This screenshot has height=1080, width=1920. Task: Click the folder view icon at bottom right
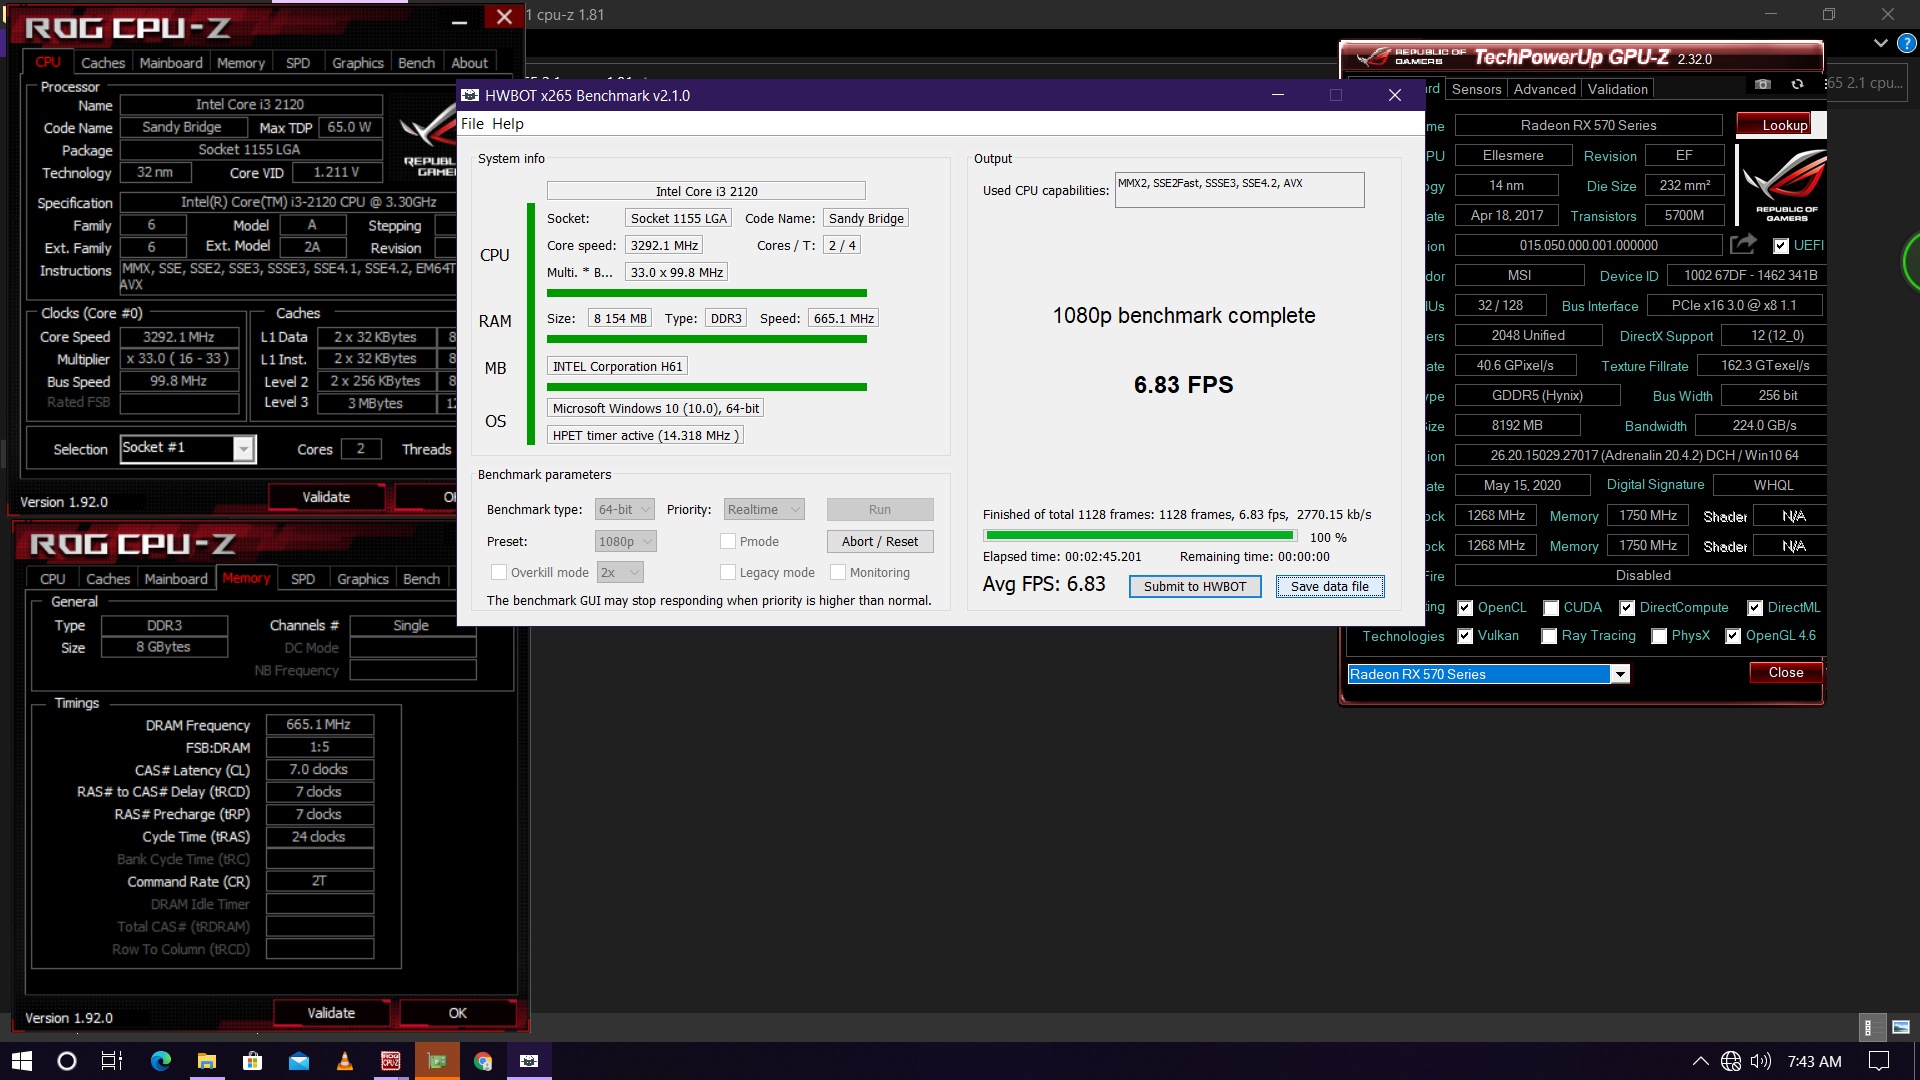click(1901, 1027)
